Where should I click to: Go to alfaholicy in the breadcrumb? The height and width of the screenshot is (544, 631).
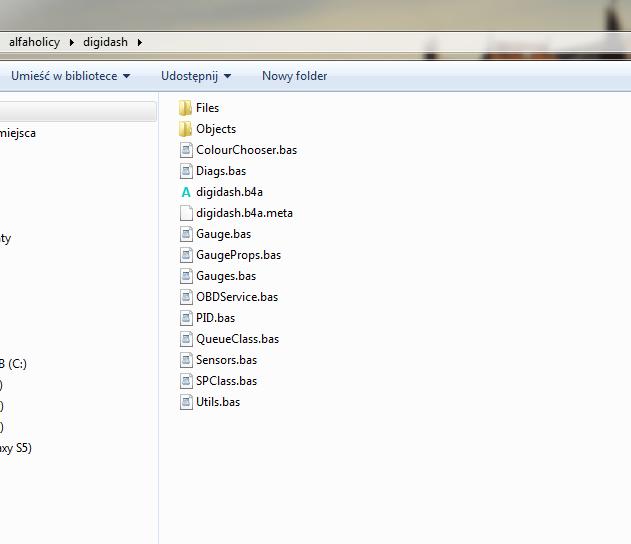34,42
